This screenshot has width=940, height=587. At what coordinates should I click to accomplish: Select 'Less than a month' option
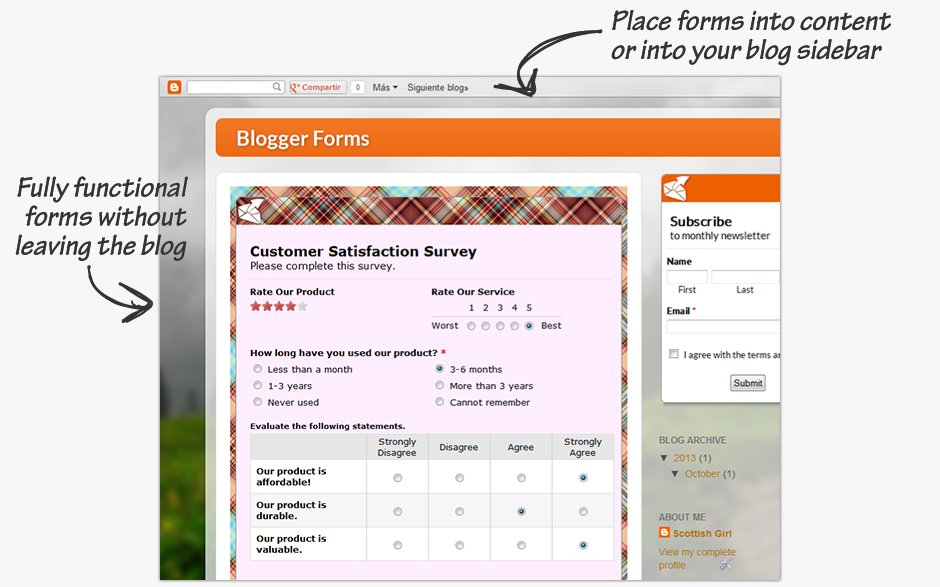tap(258, 369)
